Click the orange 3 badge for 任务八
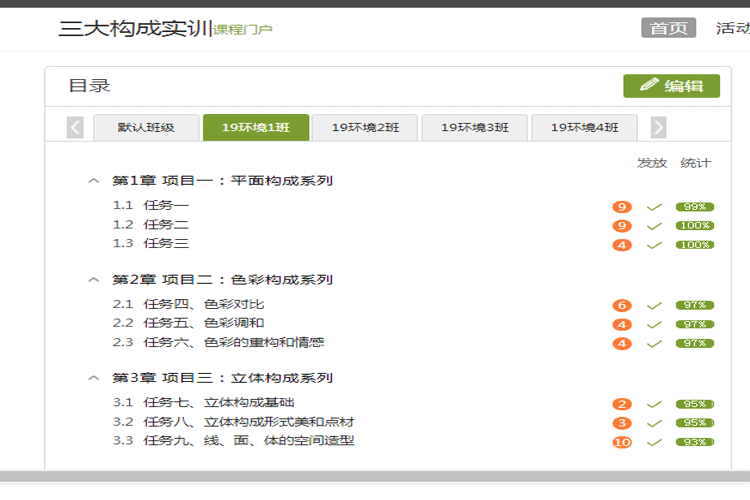 coord(622,423)
